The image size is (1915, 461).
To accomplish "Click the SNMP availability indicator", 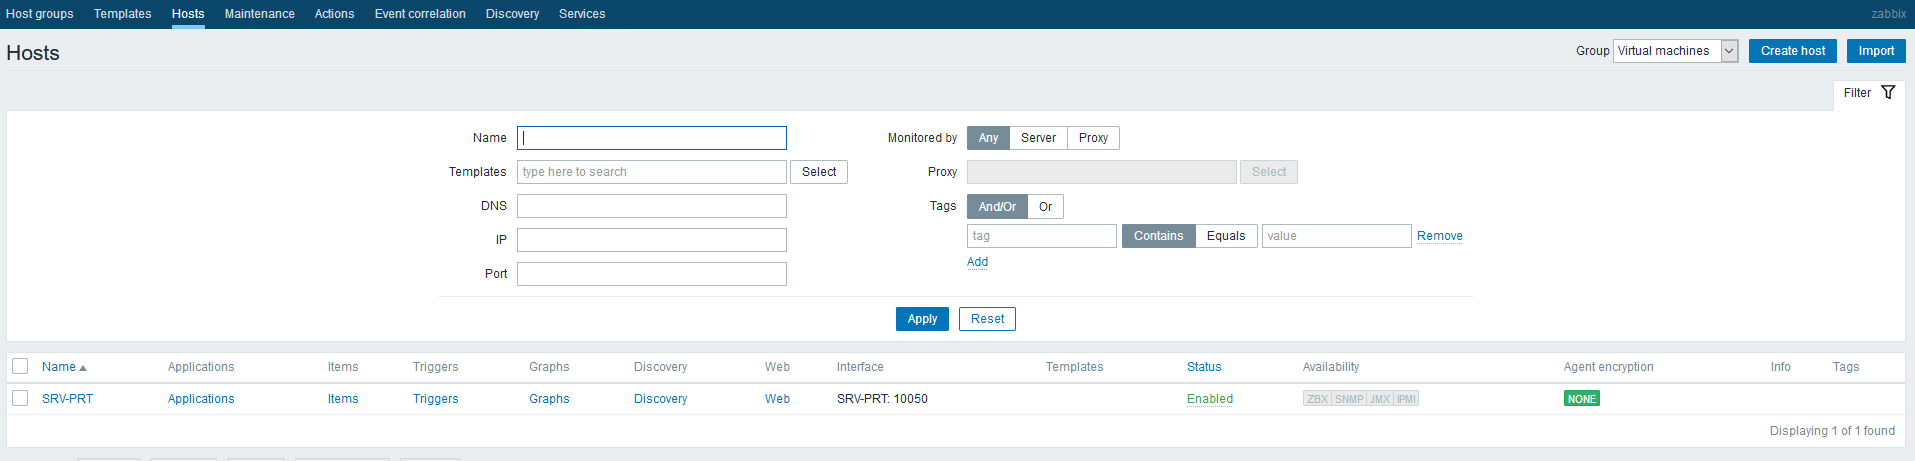I will click(x=1349, y=399).
